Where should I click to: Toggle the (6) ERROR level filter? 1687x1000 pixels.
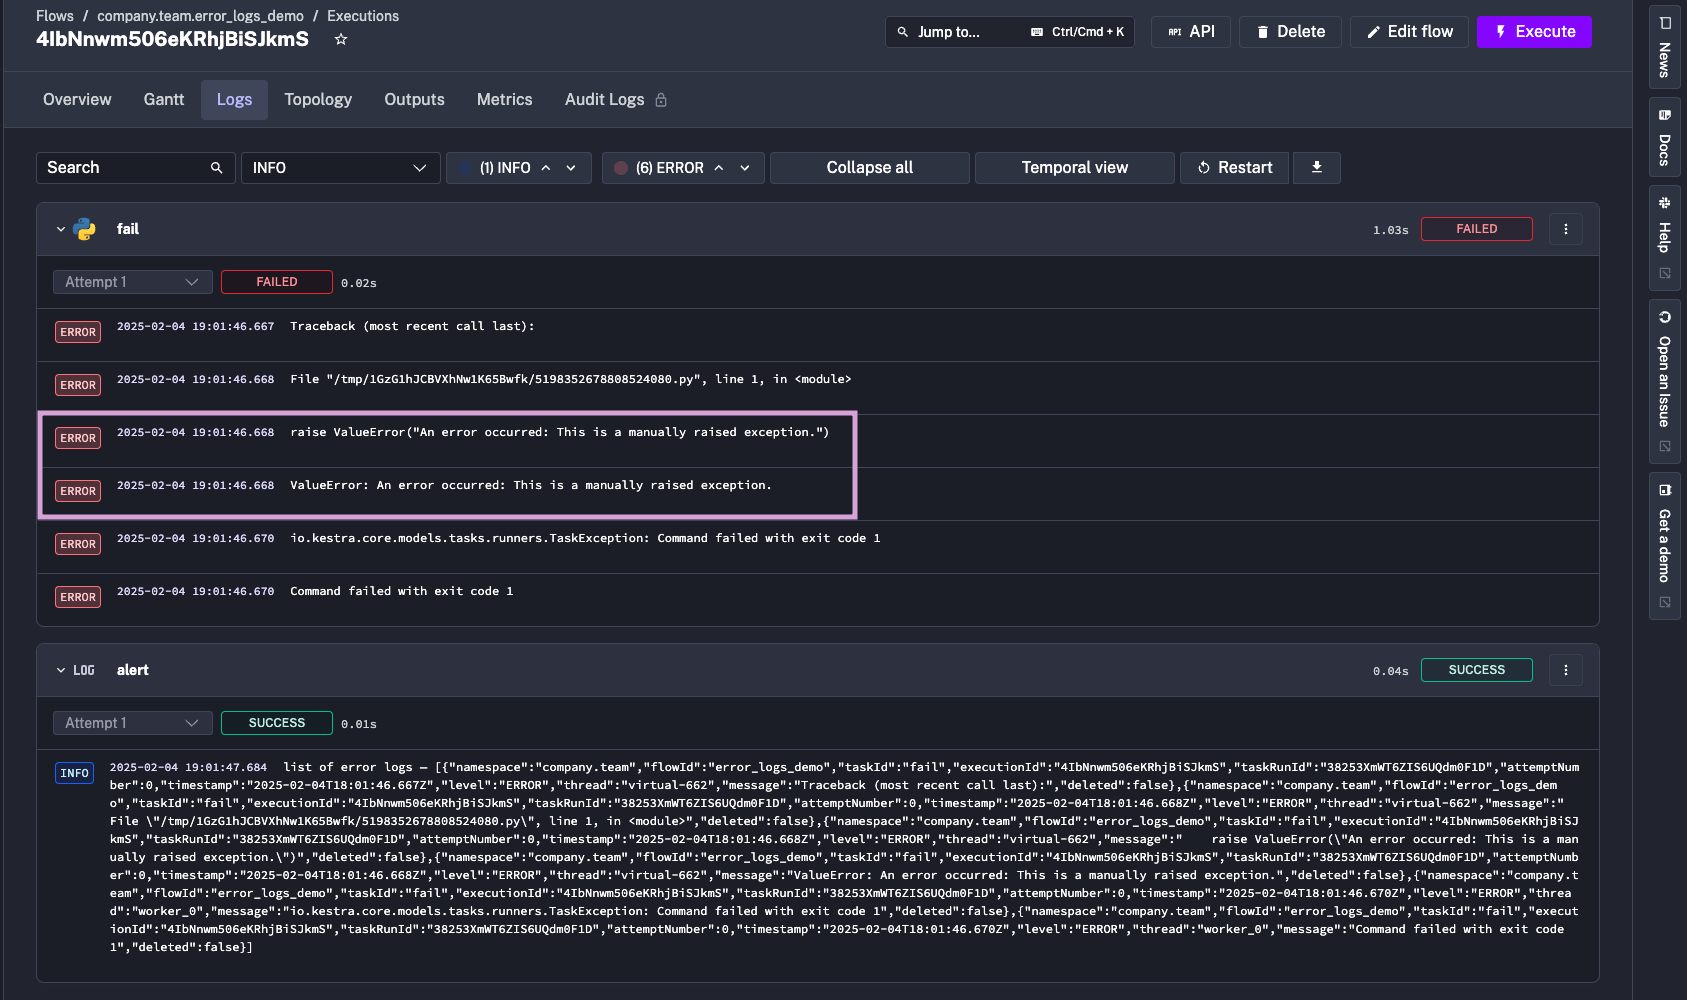669,168
